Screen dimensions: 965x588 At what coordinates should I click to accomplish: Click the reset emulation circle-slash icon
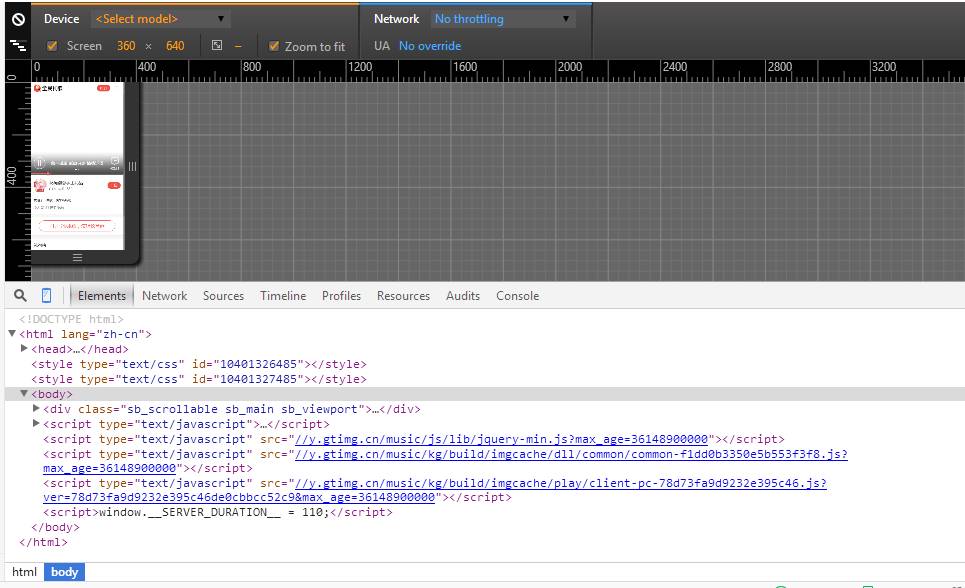coord(18,19)
